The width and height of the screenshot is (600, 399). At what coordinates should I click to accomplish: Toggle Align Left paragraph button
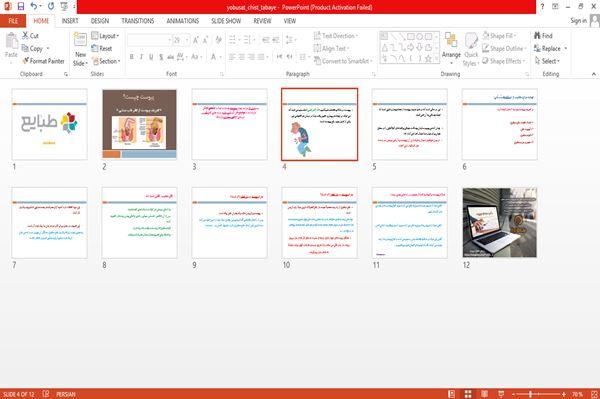coord(232,57)
